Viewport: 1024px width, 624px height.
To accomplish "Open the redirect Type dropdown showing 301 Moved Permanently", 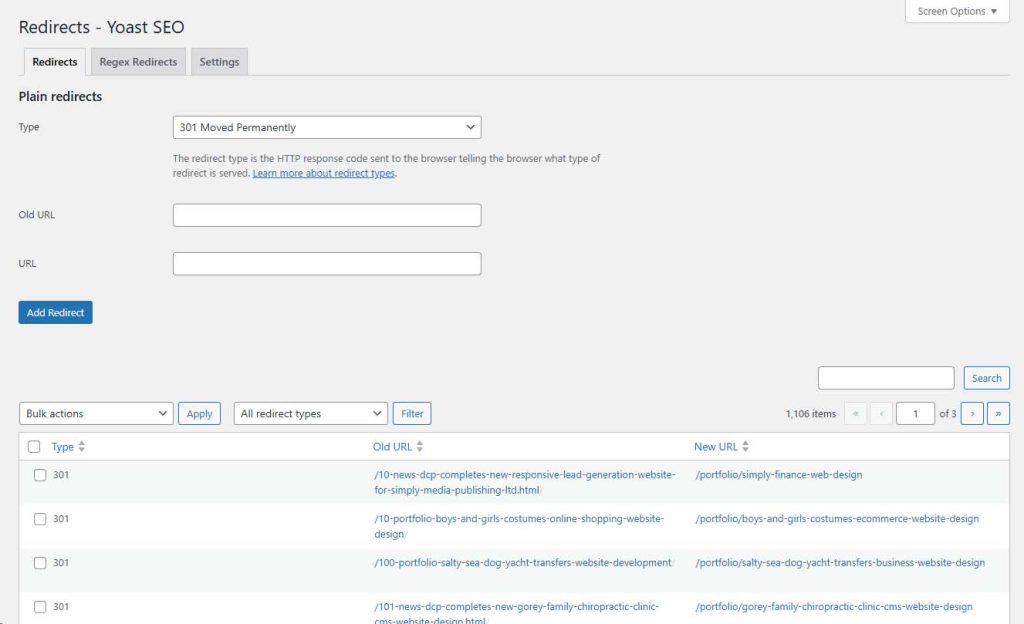I will [x=327, y=127].
